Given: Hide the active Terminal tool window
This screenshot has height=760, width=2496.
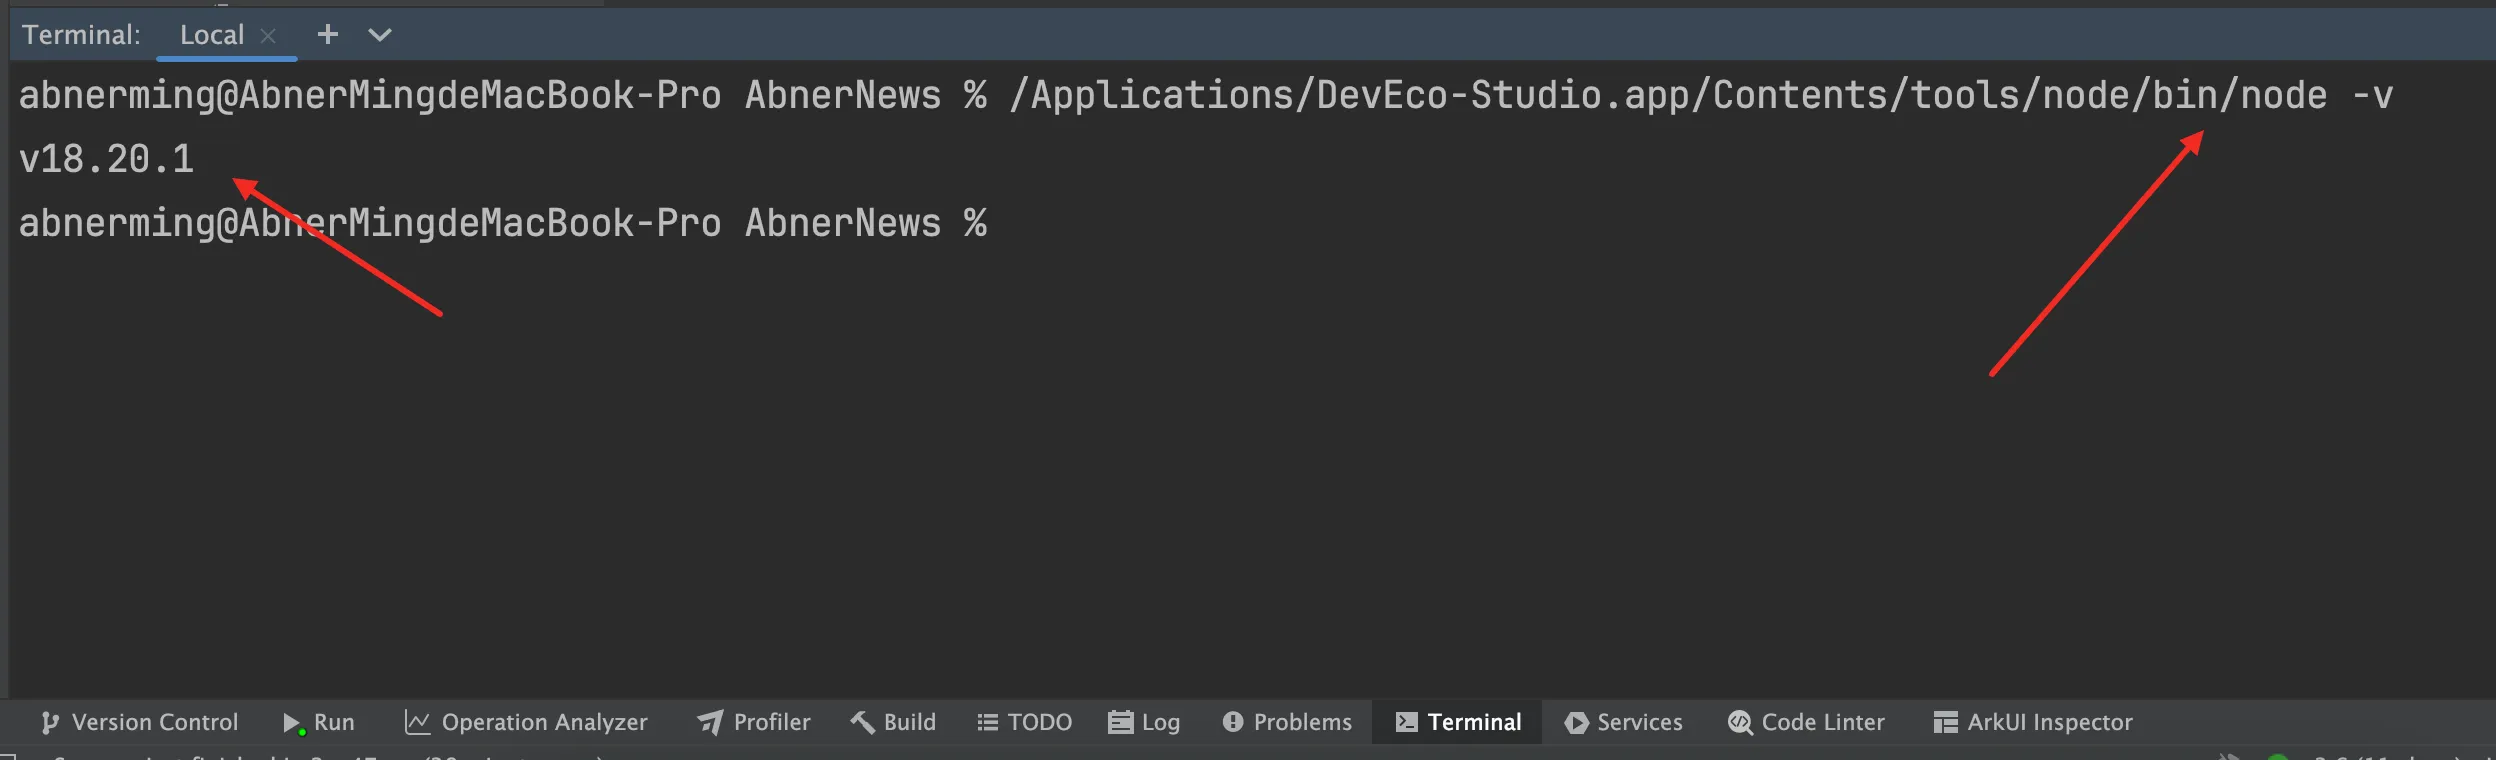Looking at the screenshot, I should (x=1458, y=722).
